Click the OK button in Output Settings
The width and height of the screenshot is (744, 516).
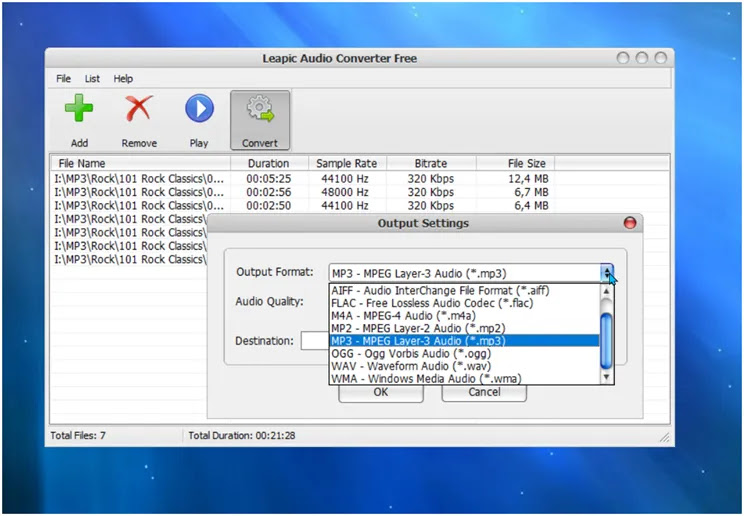tap(381, 393)
